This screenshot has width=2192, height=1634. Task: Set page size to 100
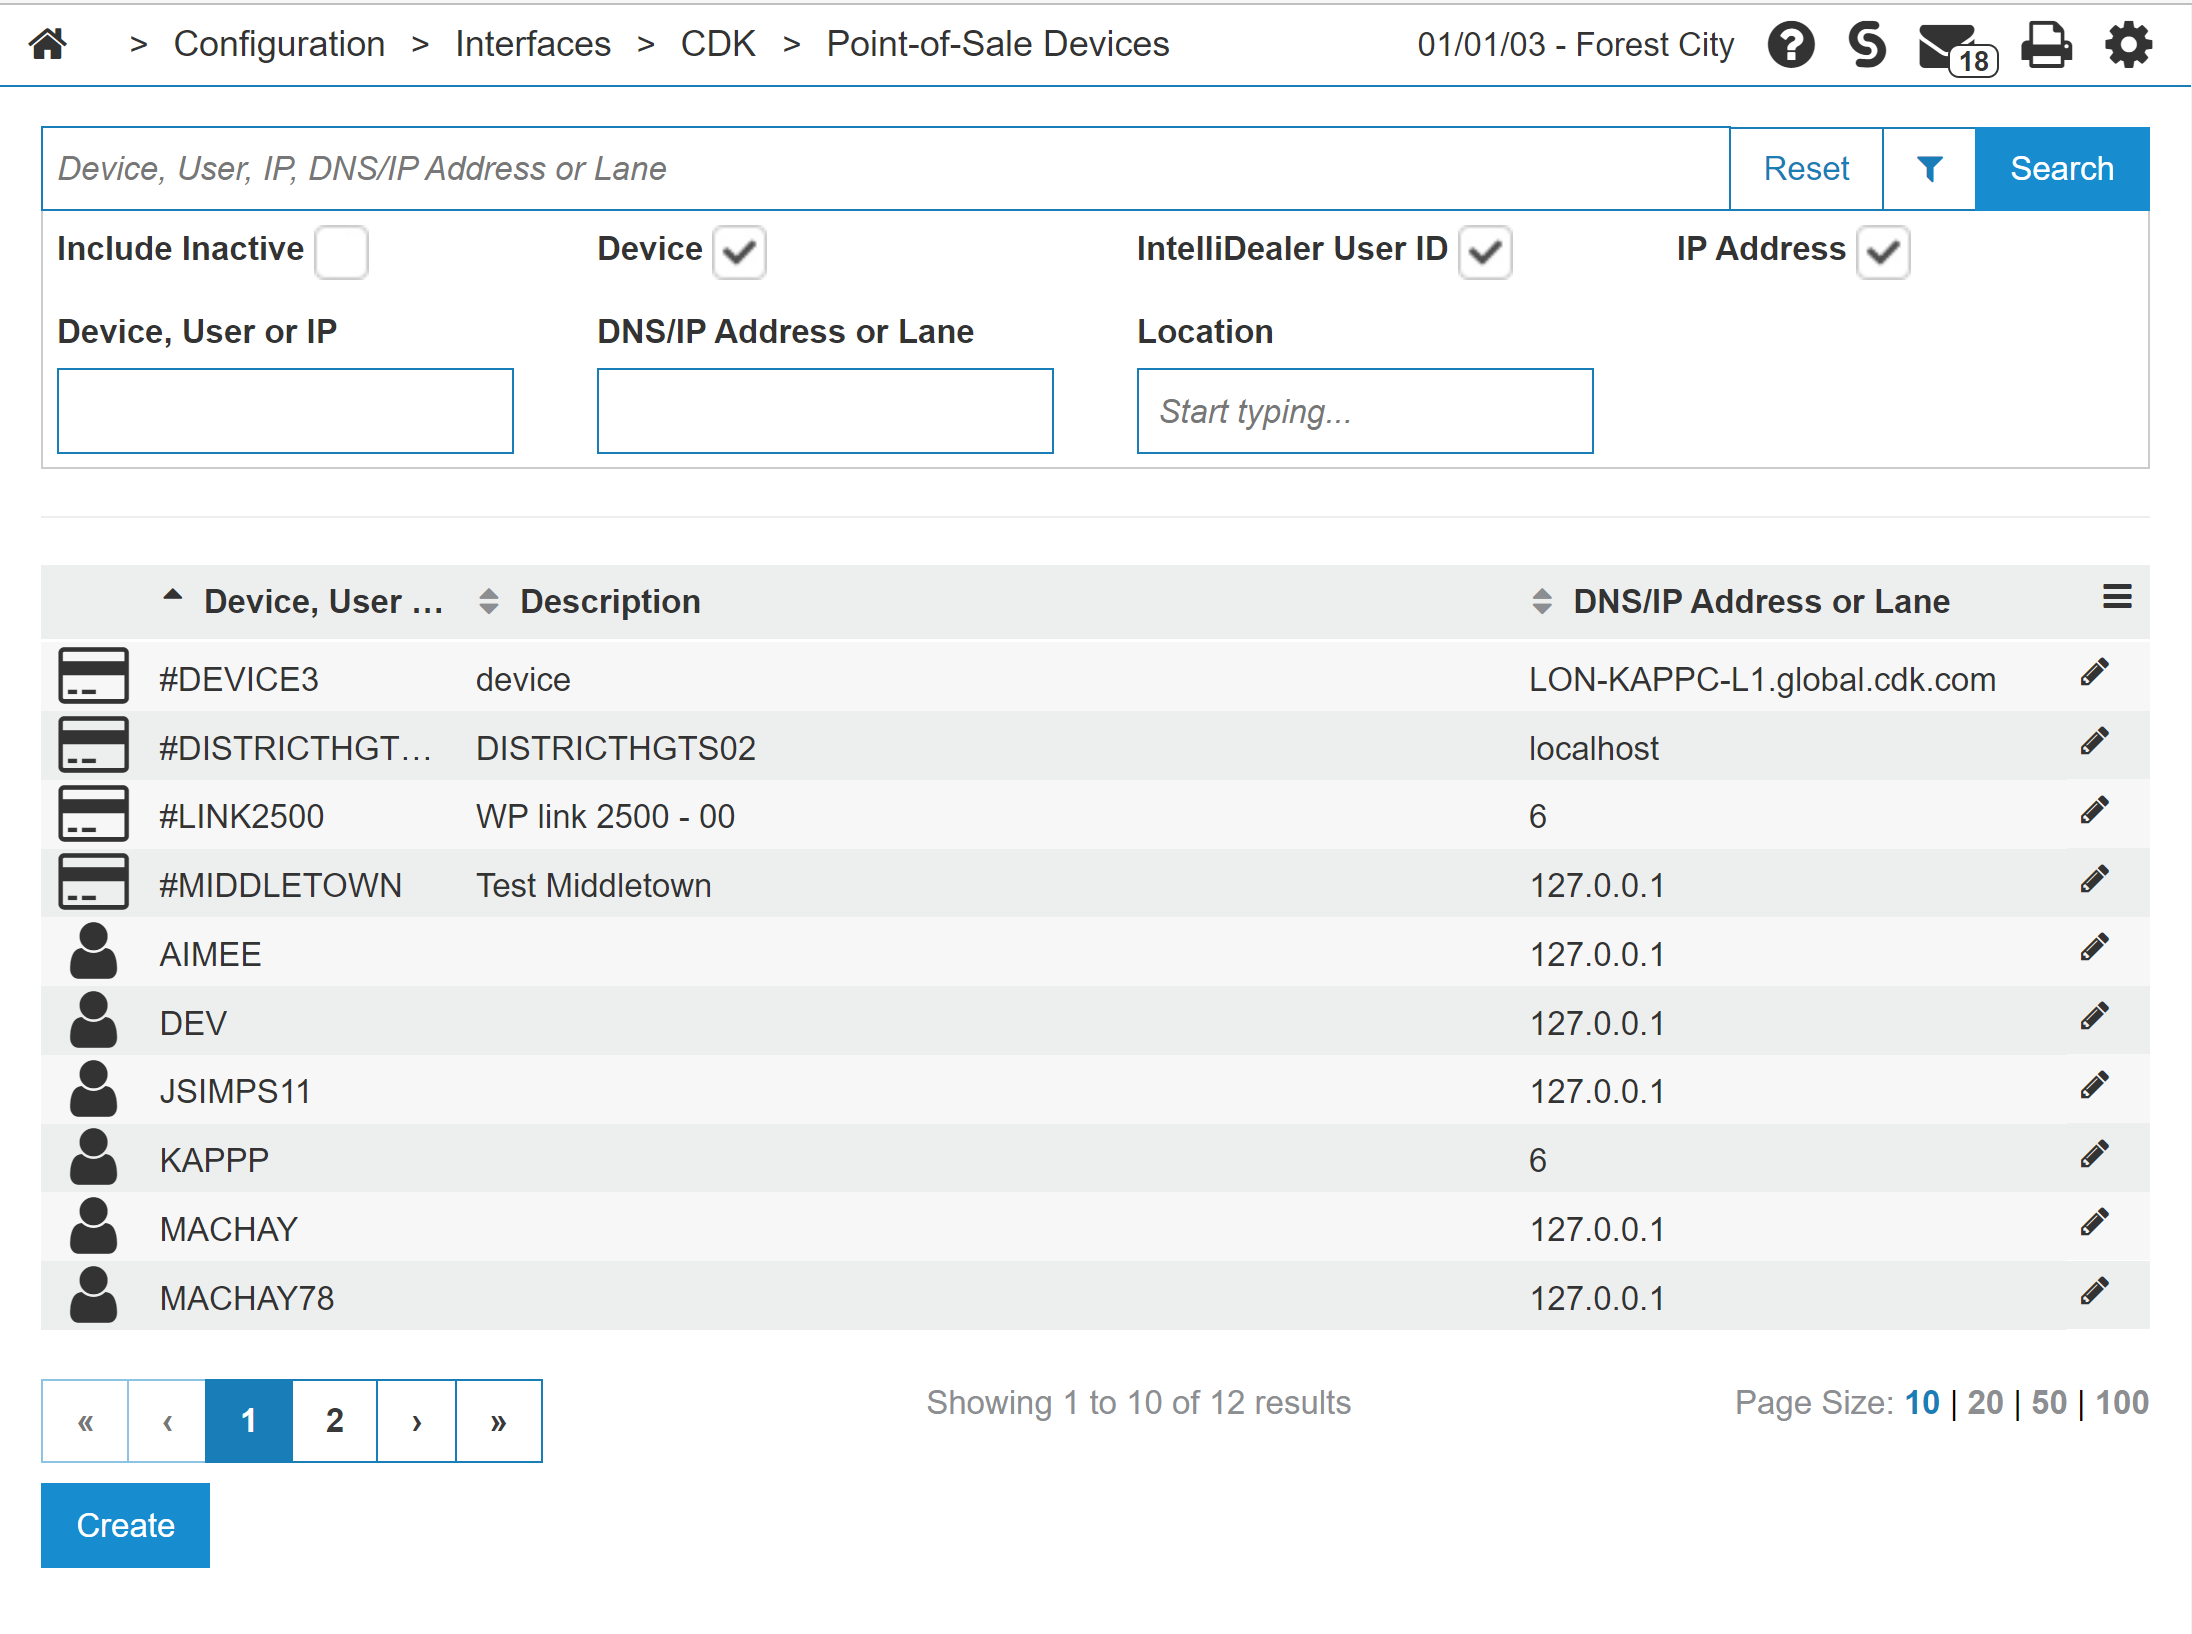2122,1402
